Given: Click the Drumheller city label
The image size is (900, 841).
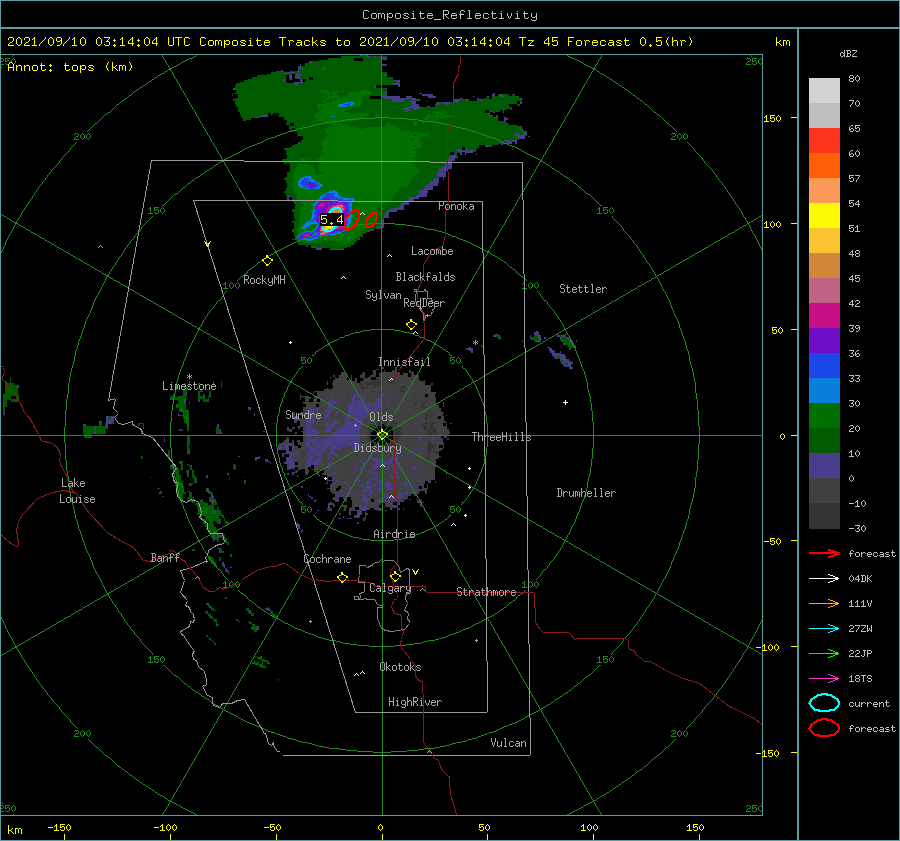Looking at the screenshot, I should 586,493.
